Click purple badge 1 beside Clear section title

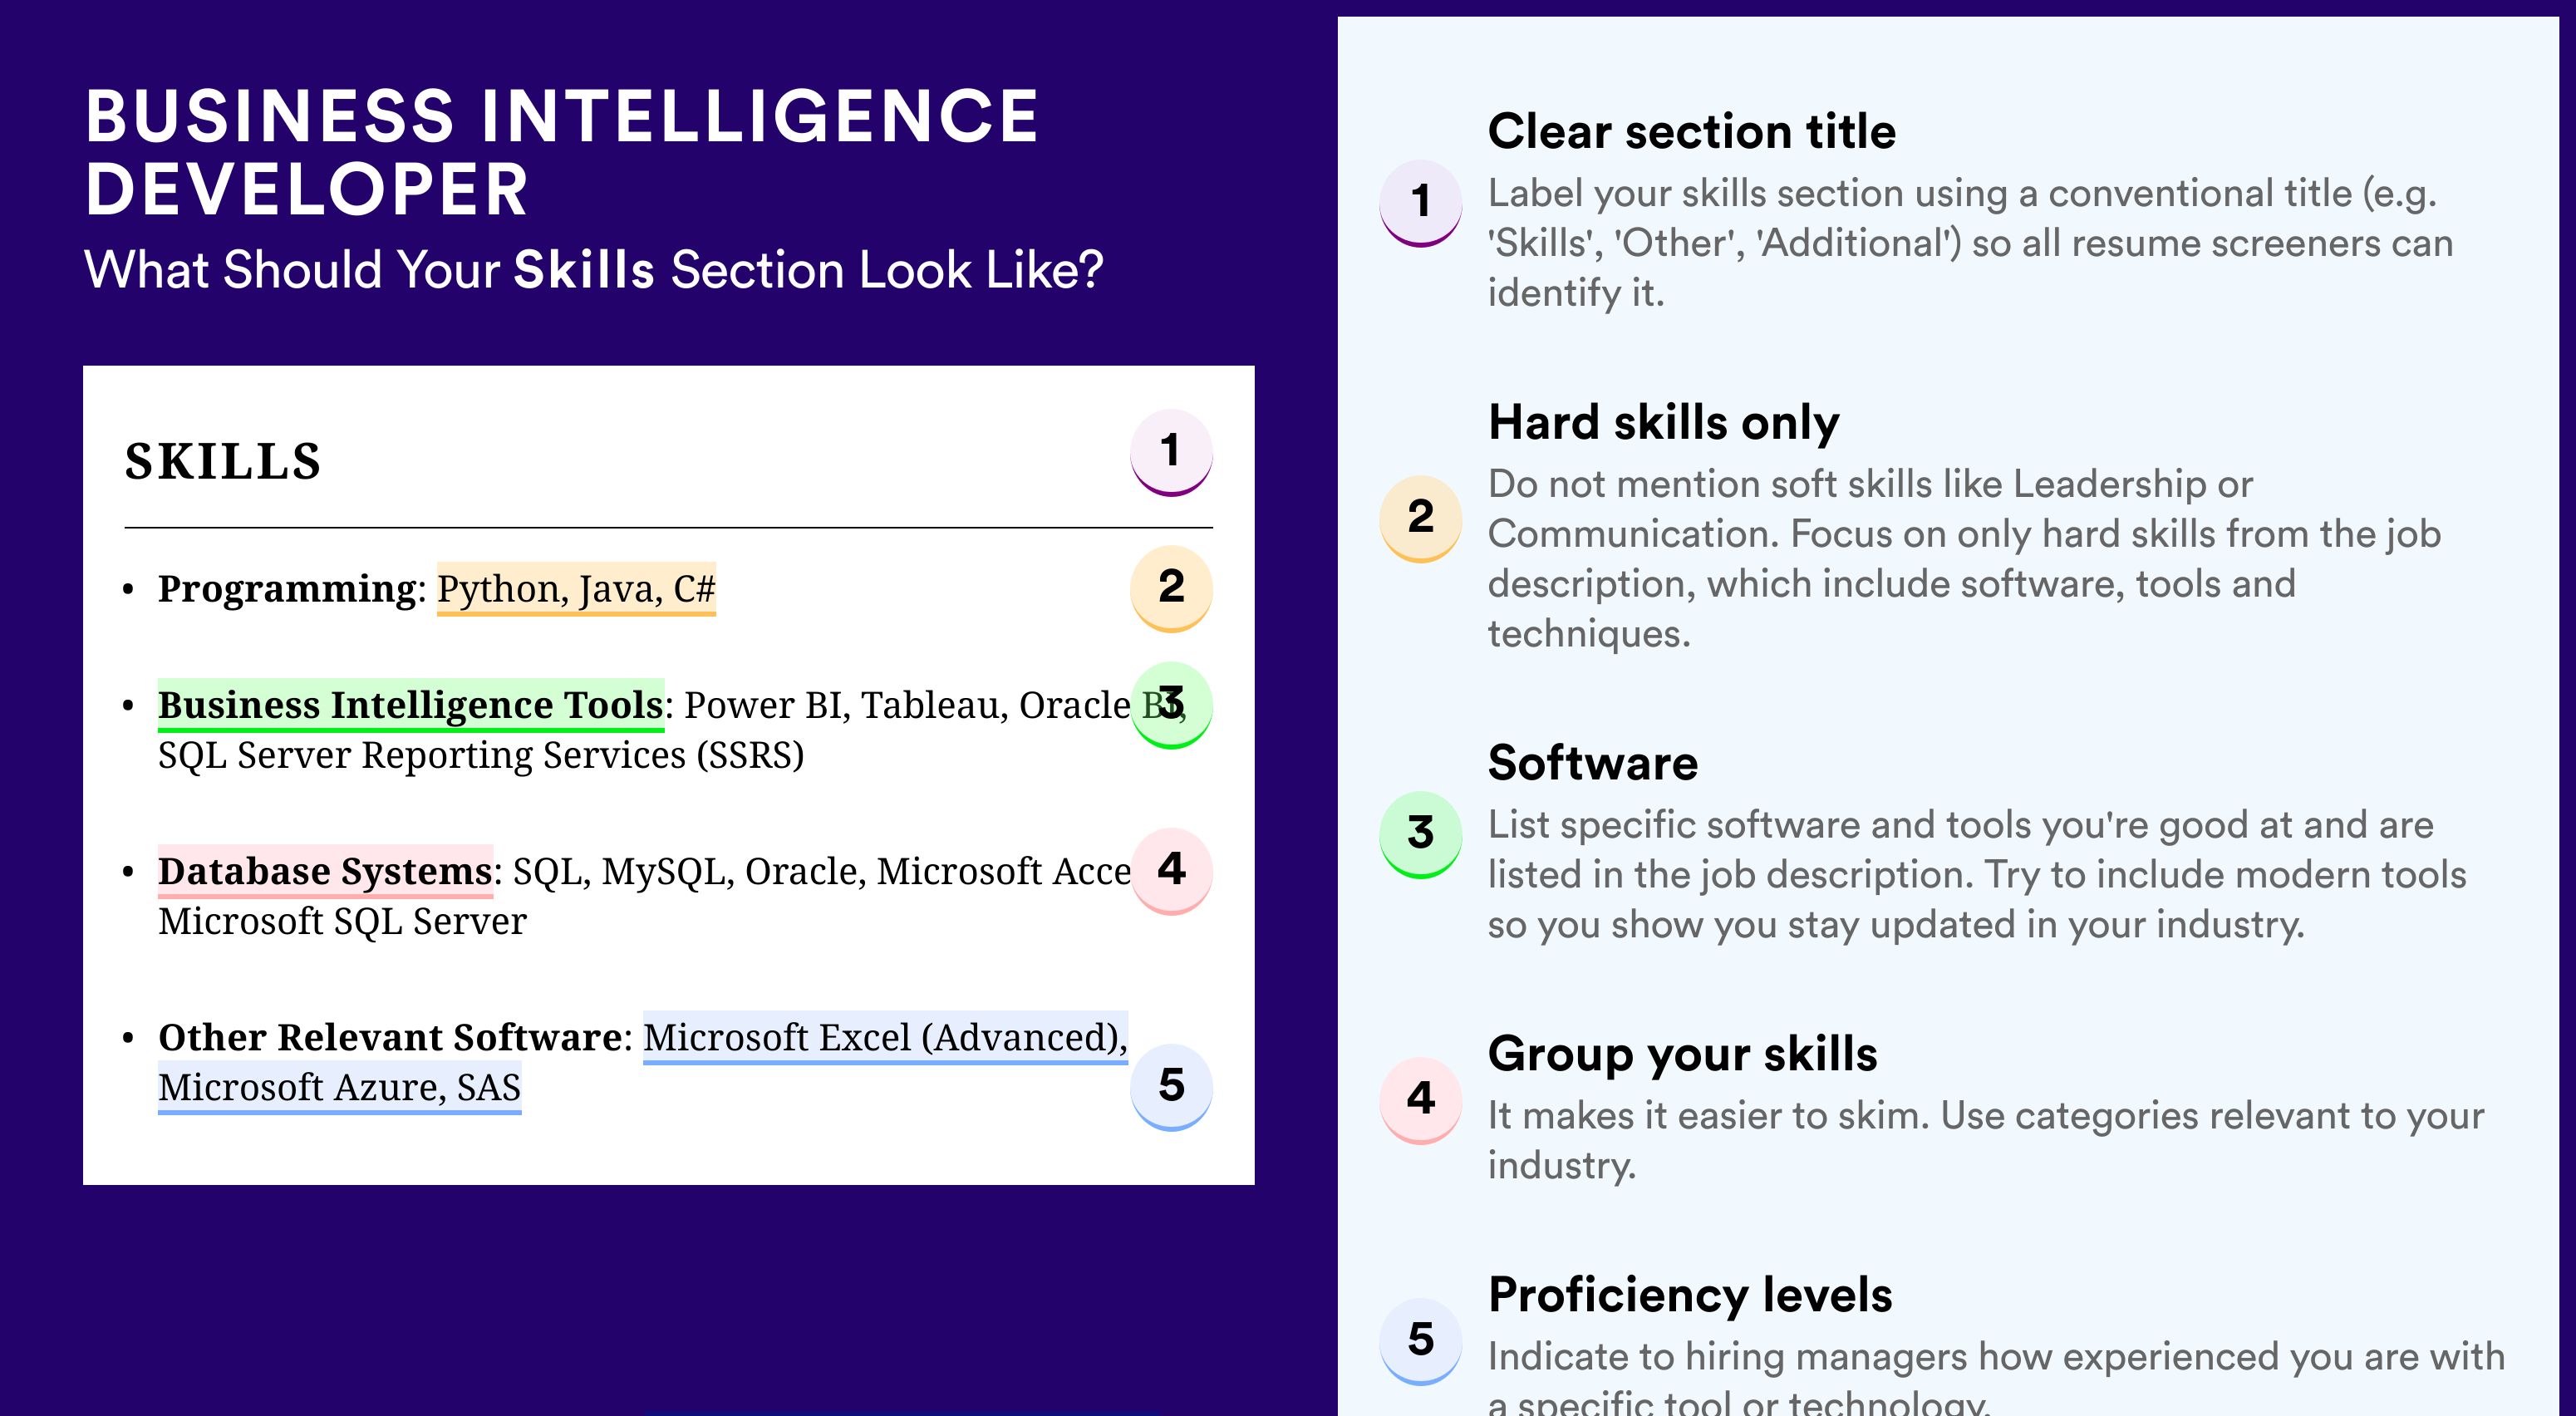[x=1421, y=203]
